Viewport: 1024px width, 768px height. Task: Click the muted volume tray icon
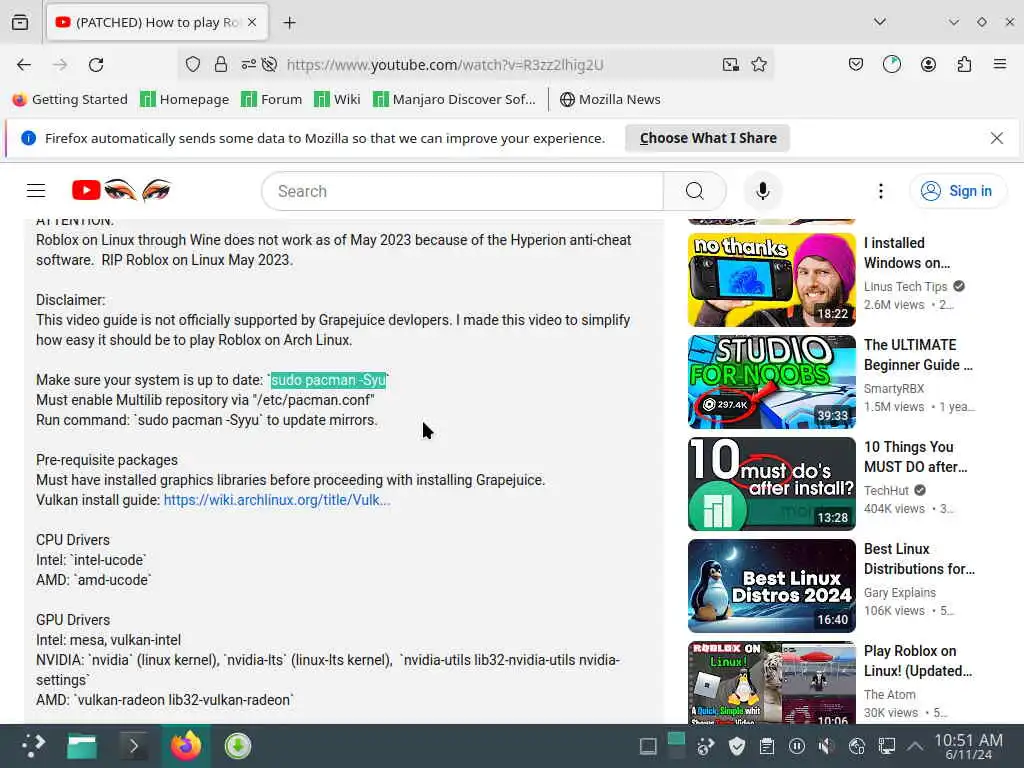(x=826, y=746)
